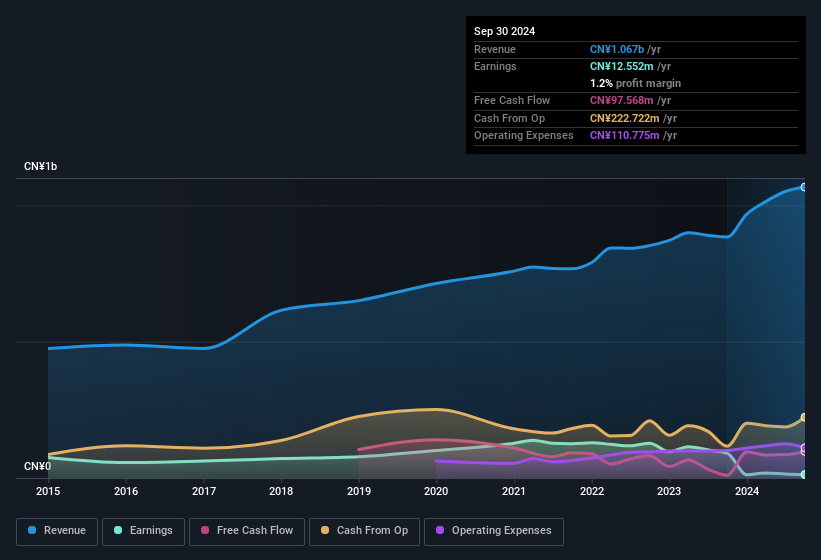Click the 2020 year tick label

coord(436,491)
